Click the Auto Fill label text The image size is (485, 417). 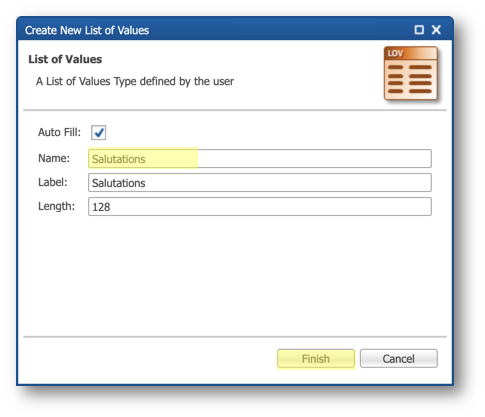click(59, 132)
